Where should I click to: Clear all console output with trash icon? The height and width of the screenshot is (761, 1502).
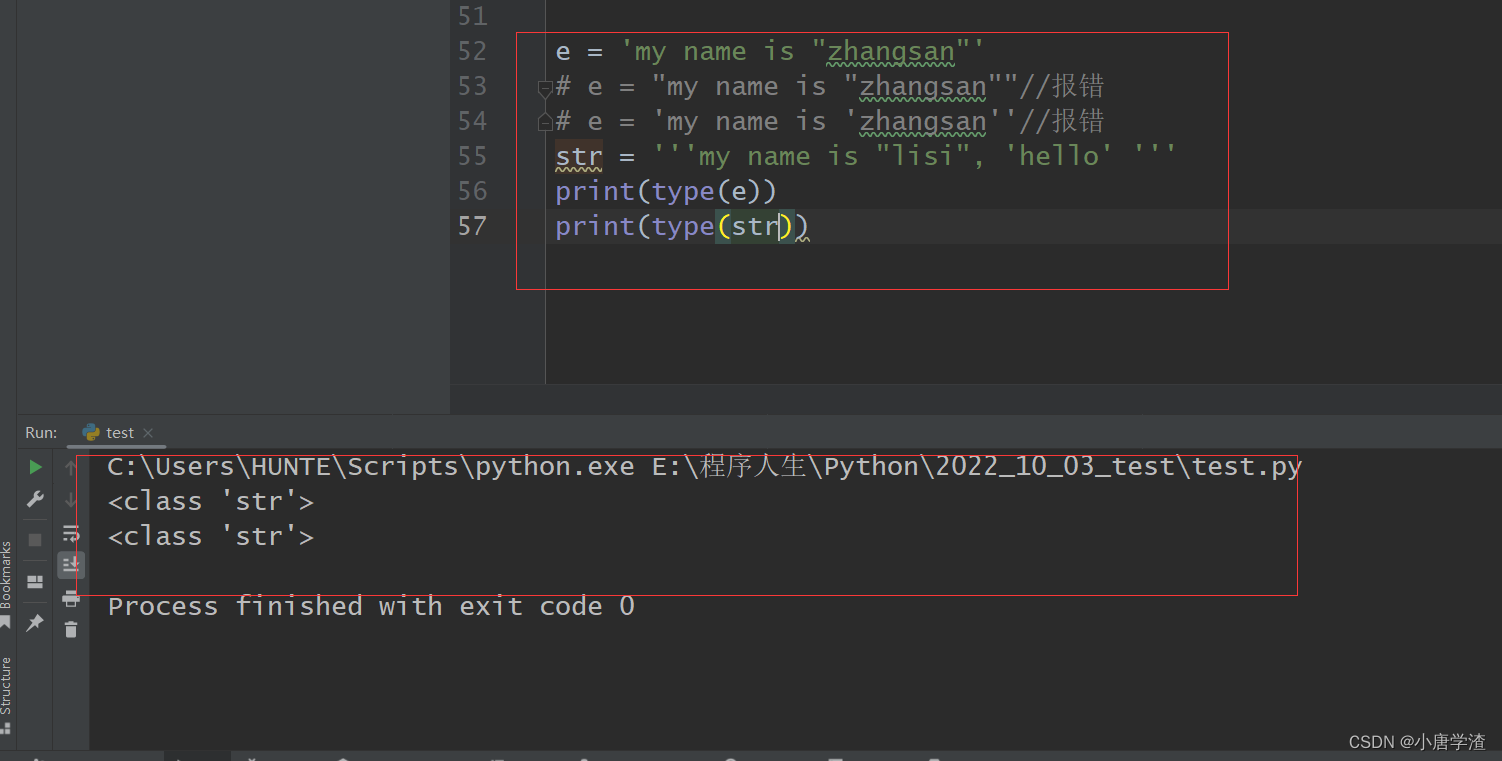pyautogui.click(x=71, y=629)
